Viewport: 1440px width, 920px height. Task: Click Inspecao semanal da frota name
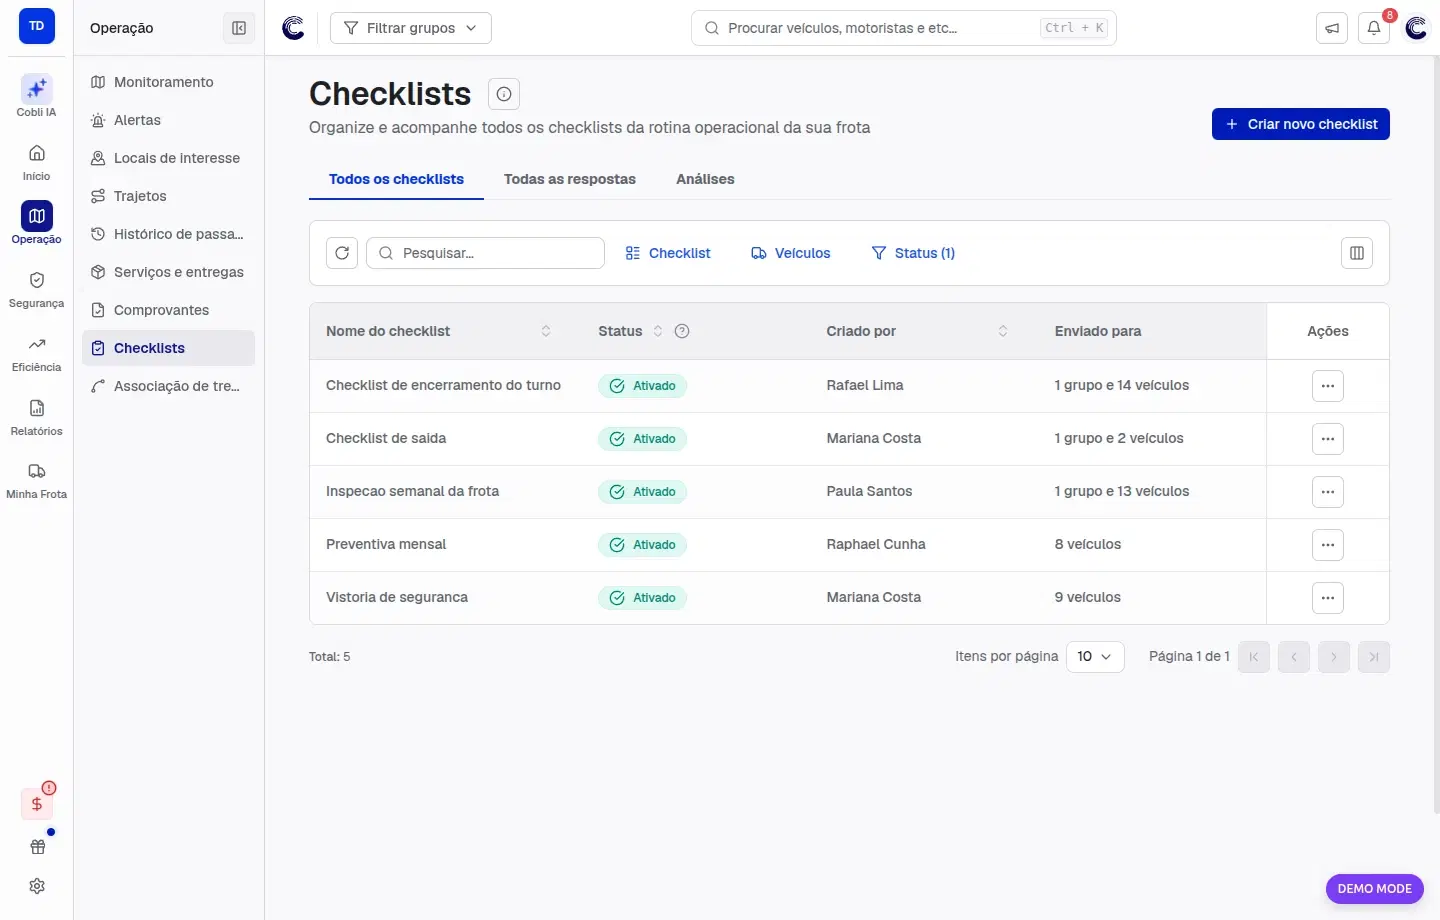412,491
